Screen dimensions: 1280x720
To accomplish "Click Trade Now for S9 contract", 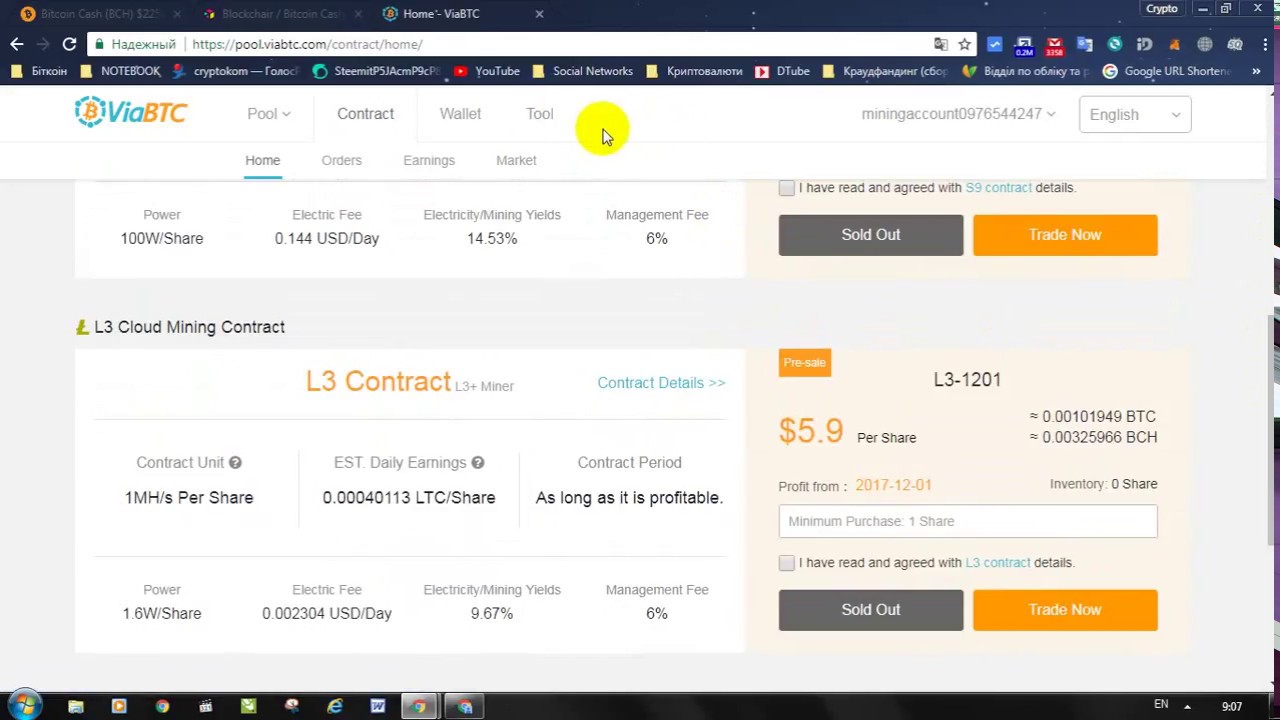I will coord(1065,235).
